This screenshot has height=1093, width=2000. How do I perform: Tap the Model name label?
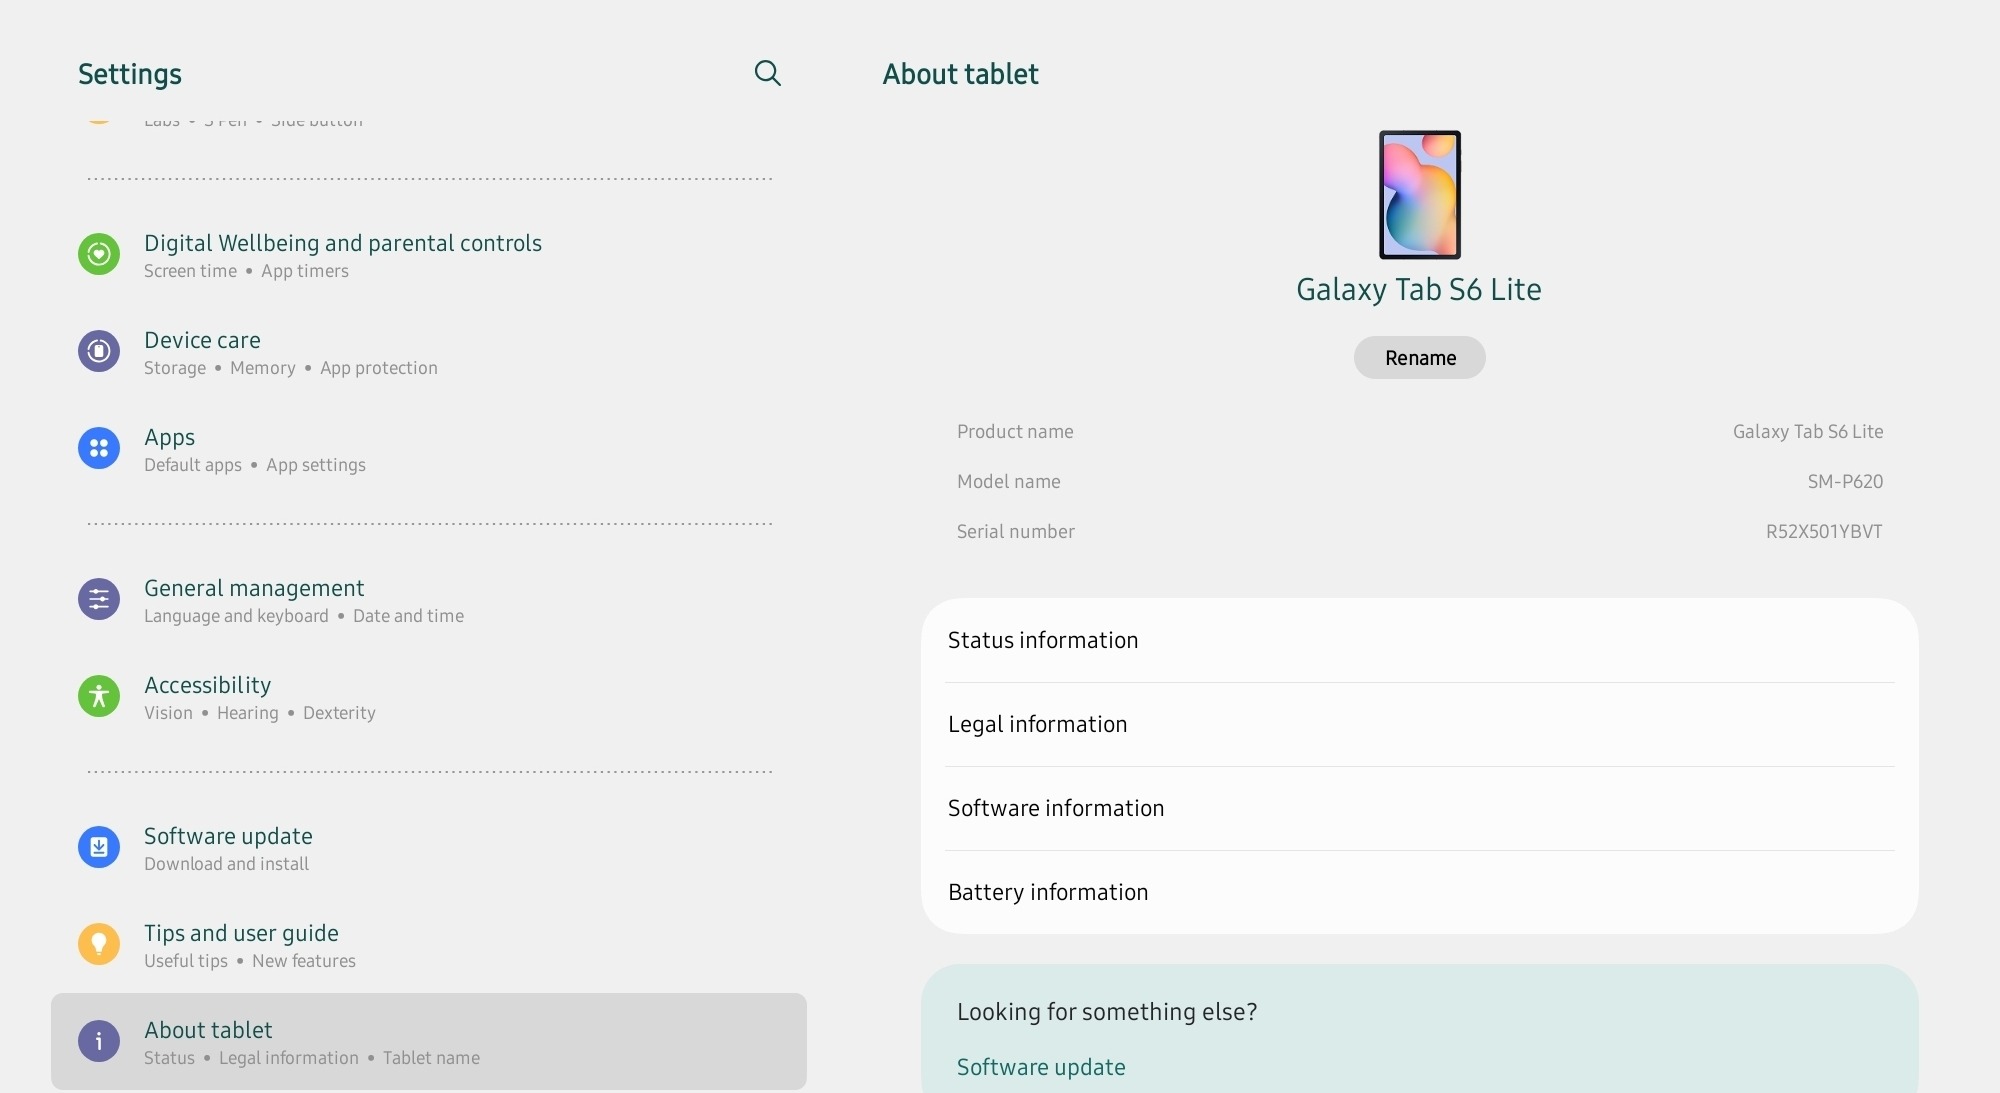click(x=1008, y=481)
